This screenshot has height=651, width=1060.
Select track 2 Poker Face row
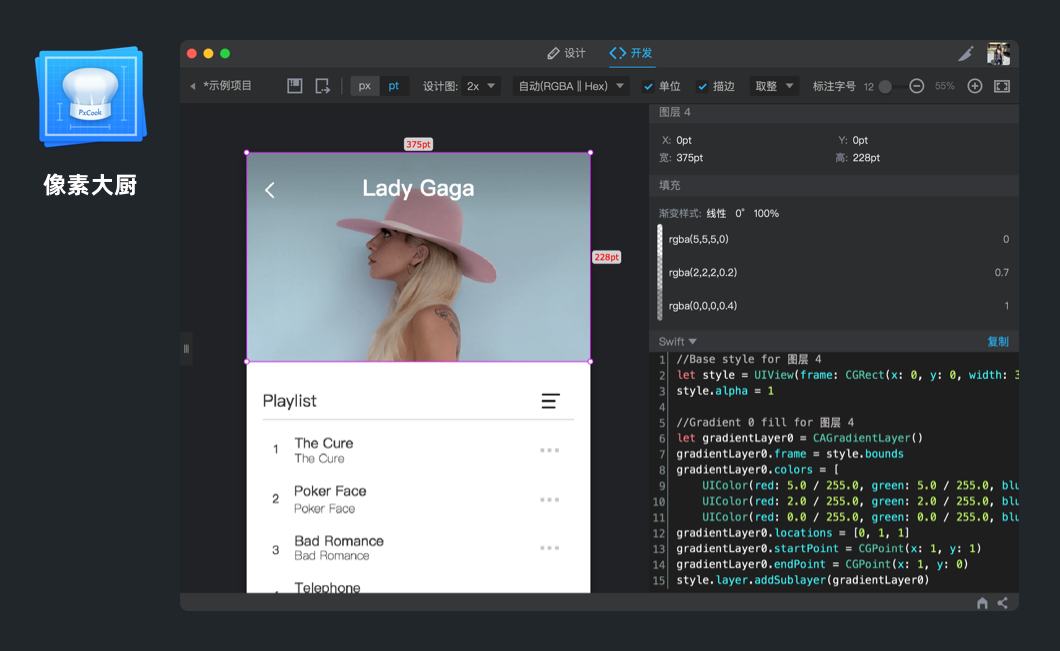coord(418,500)
